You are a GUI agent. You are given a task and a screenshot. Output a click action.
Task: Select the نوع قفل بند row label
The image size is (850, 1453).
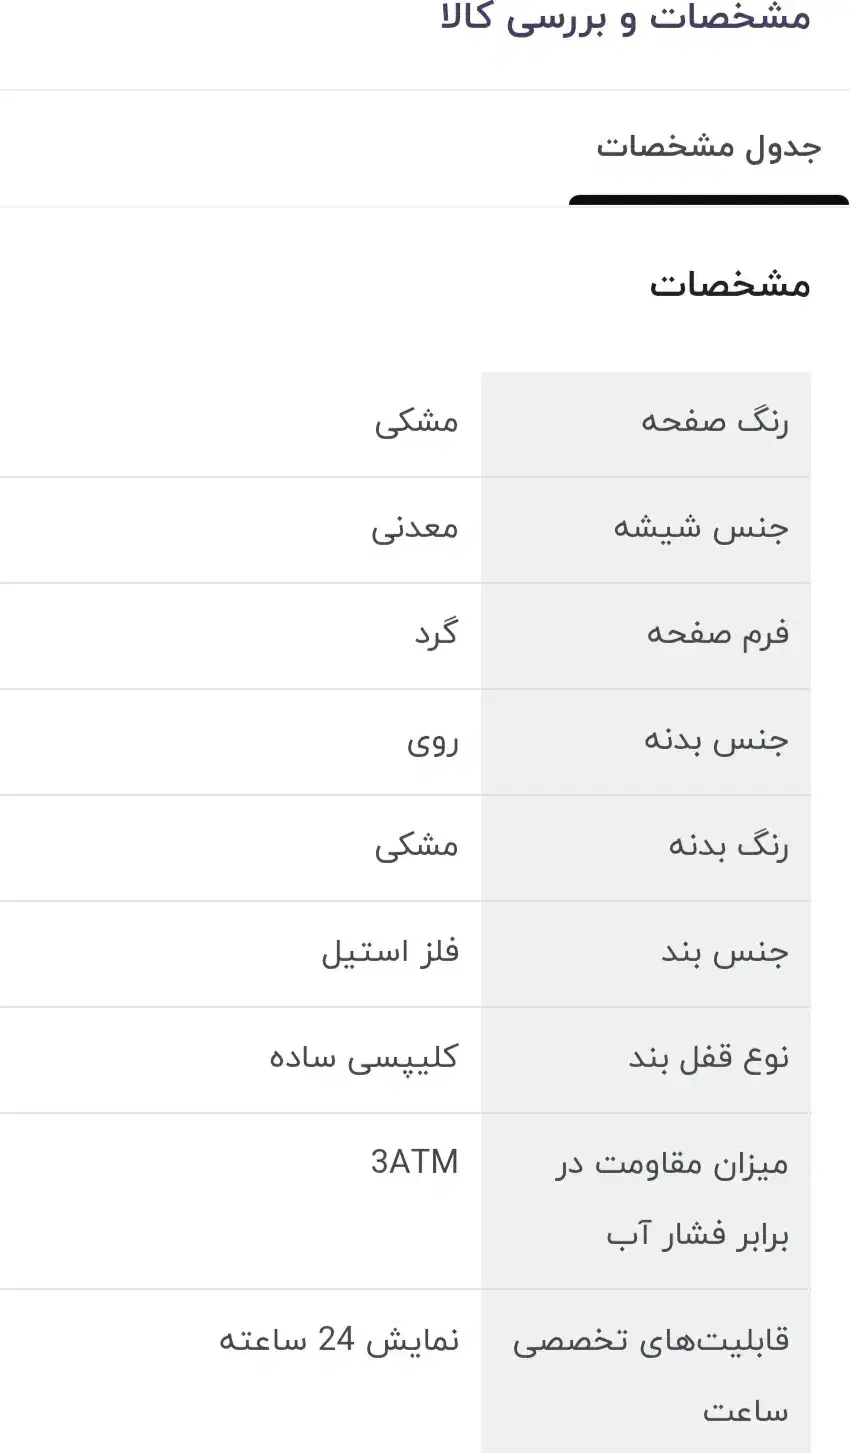(709, 1057)
